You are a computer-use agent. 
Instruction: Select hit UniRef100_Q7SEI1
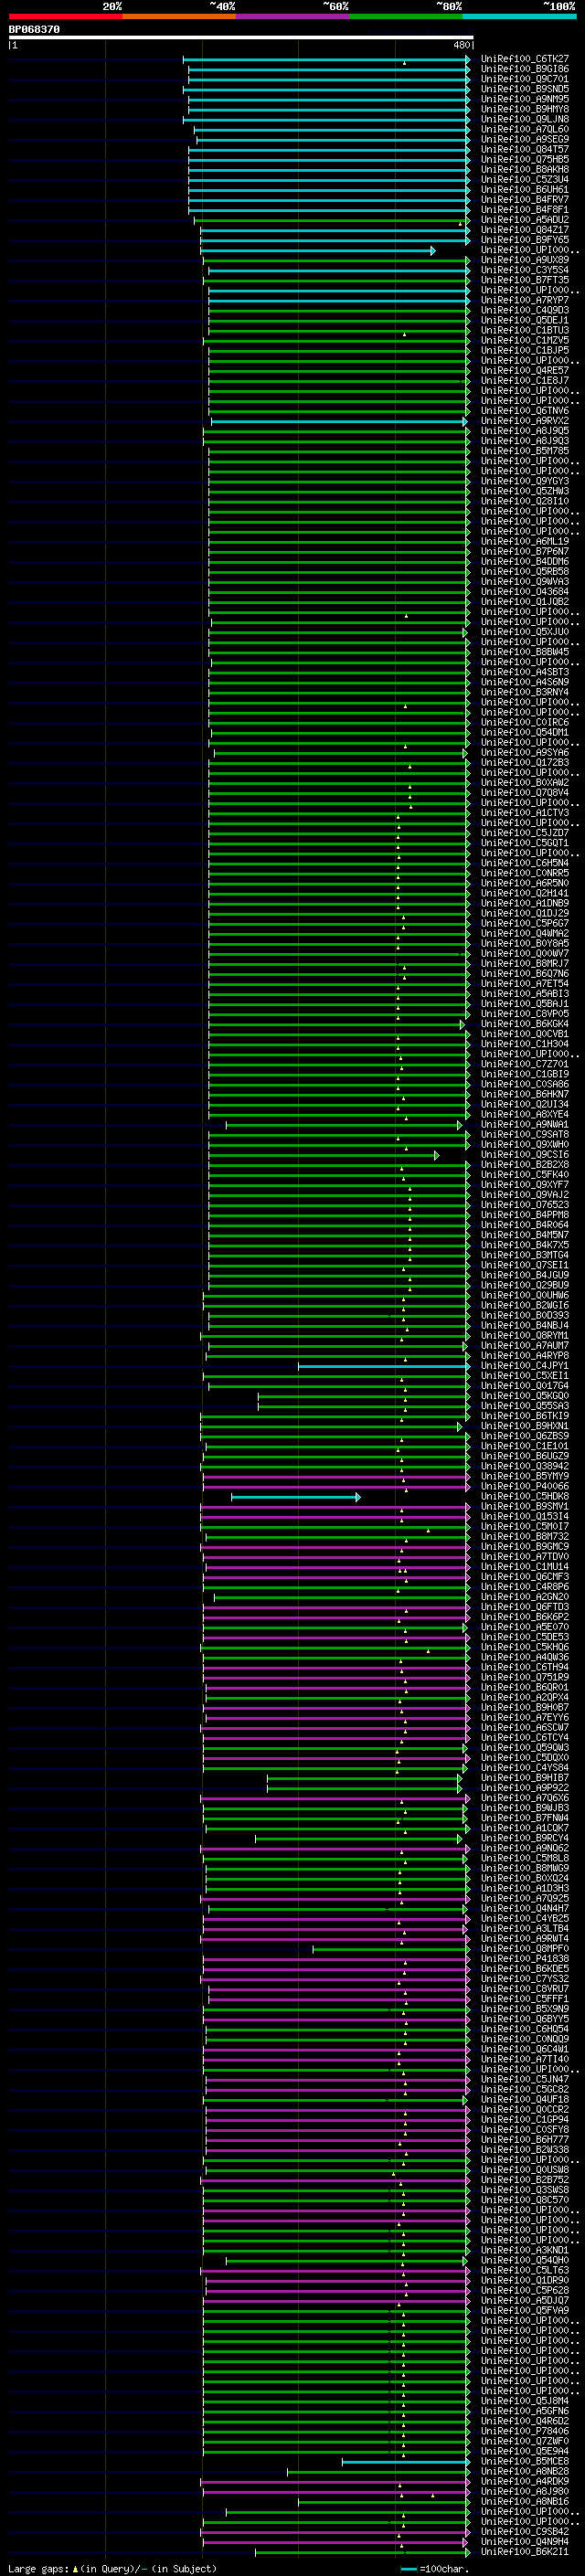525,1266
